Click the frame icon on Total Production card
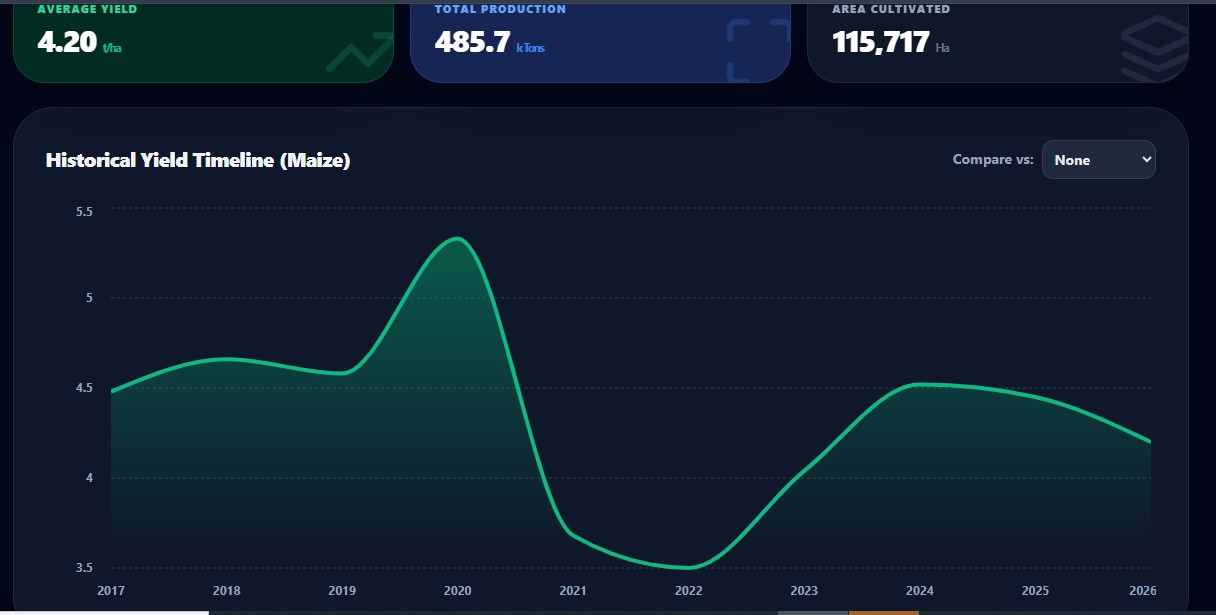Image resolution: width=1216 pixels, height=615 pixels. pos(757,50)
